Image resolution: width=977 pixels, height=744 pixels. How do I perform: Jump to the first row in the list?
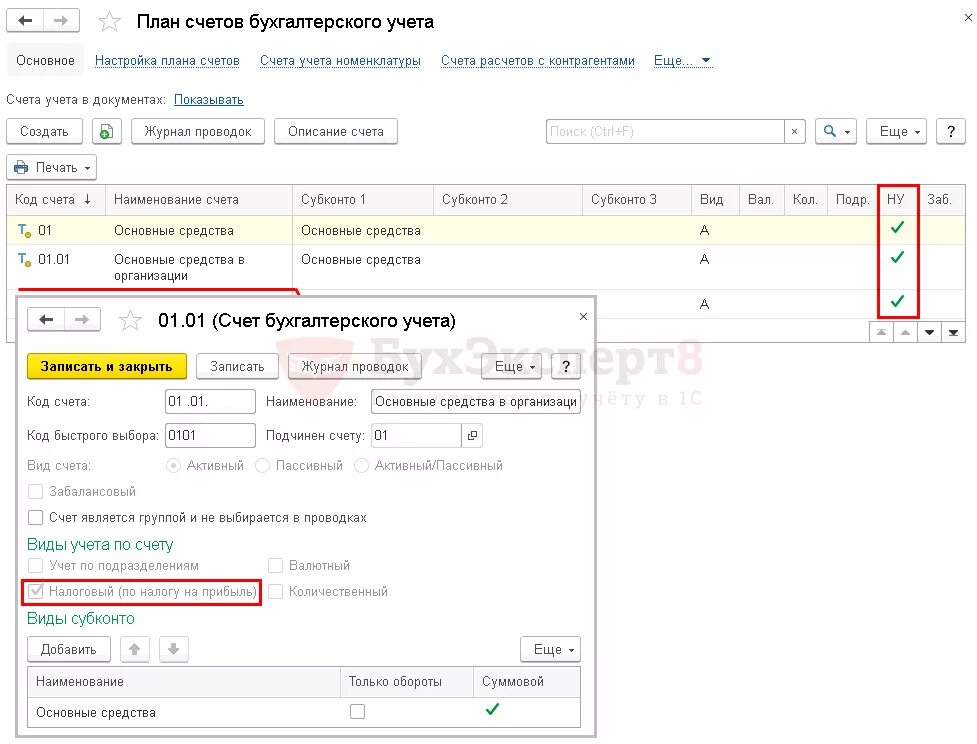pos(881,332)
